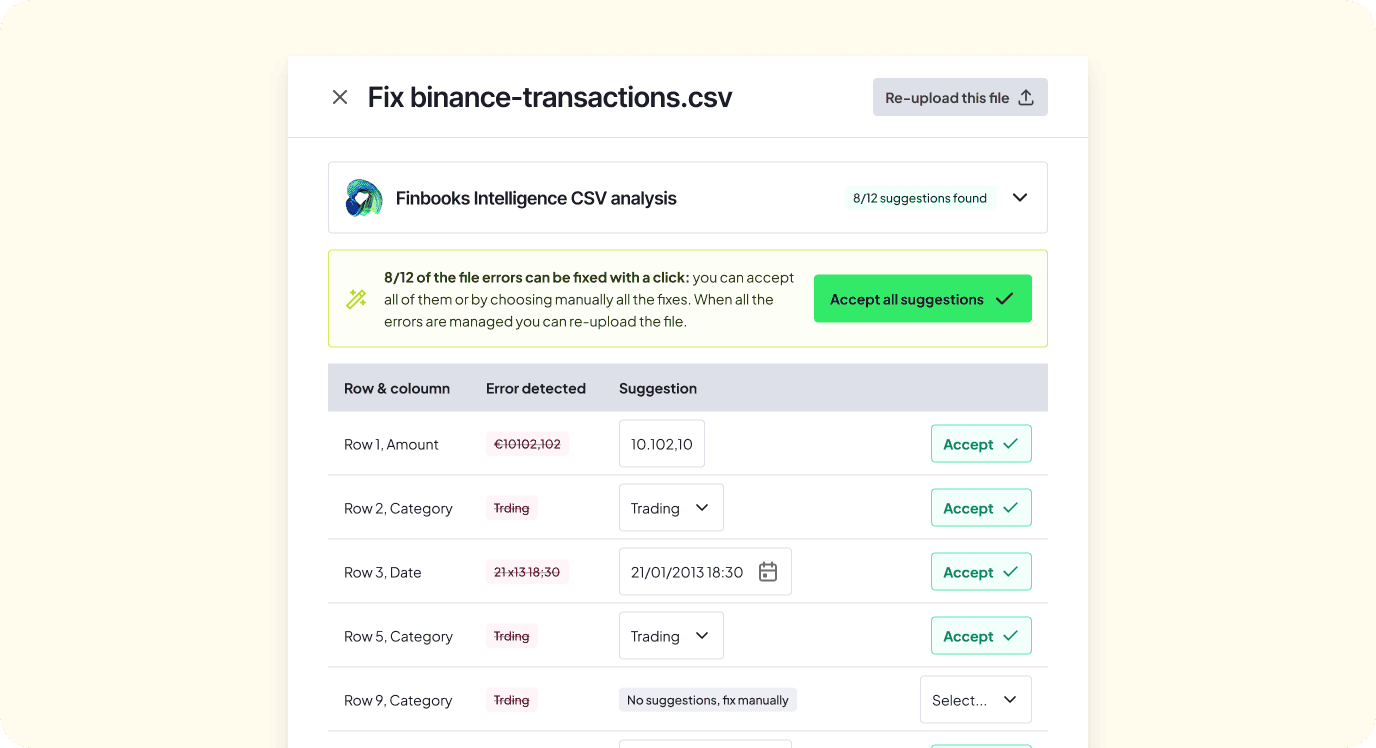Open the calendar icon for Row 3 date
1376x748 pixels.
click(x=768, y=572)
